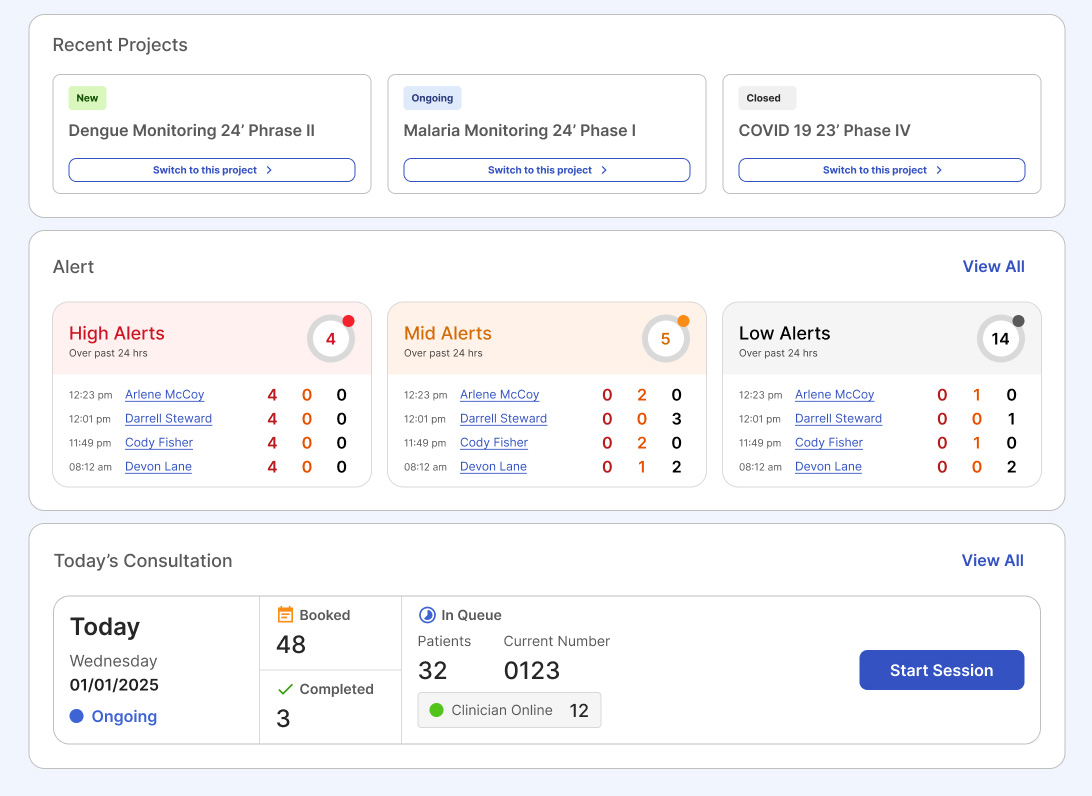Click the Wednesday day label
Screen dimensions: 1092x796
(x=114, y=661)
